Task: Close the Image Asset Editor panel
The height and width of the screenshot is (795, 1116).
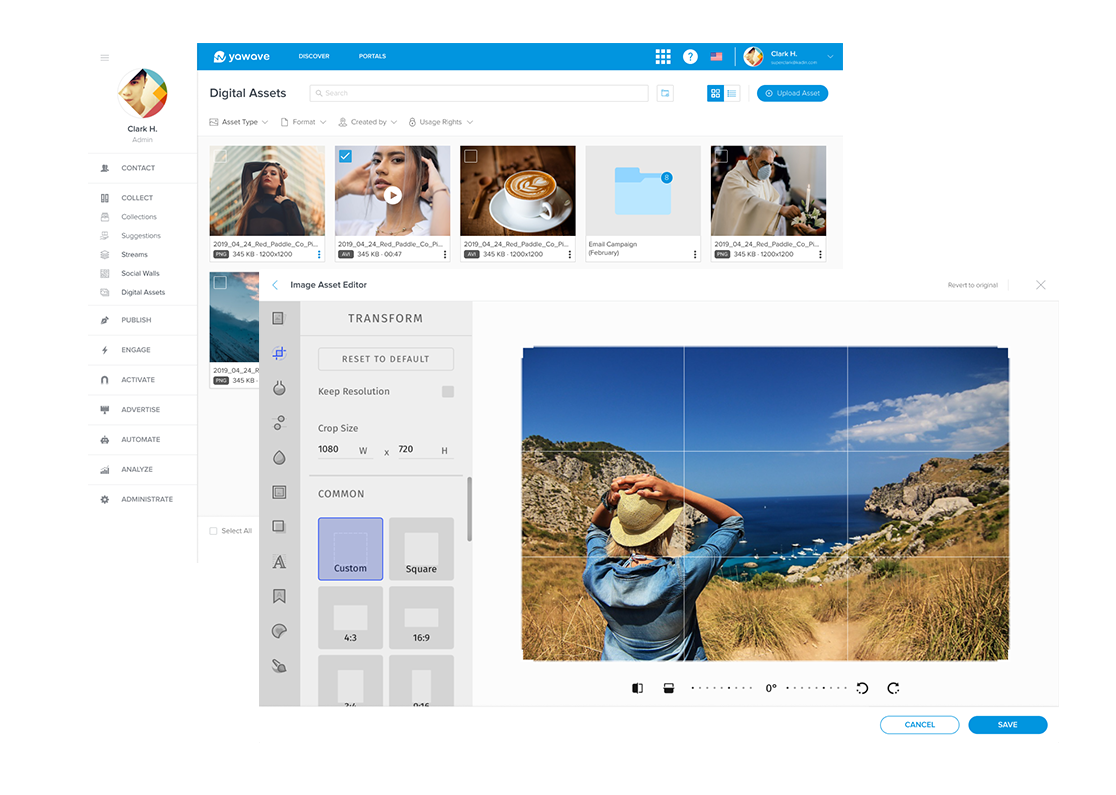Action: point(1041,285)
